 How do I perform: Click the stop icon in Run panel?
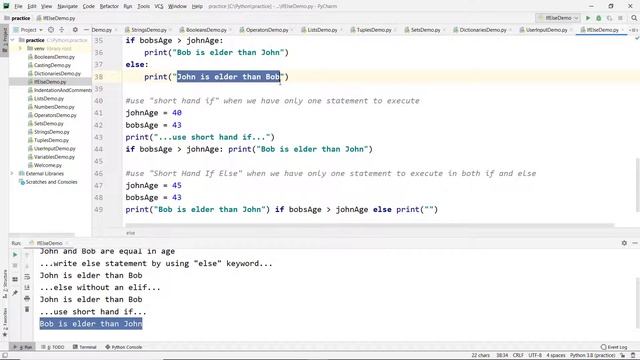pyautogui.click(x=15, y=266)
